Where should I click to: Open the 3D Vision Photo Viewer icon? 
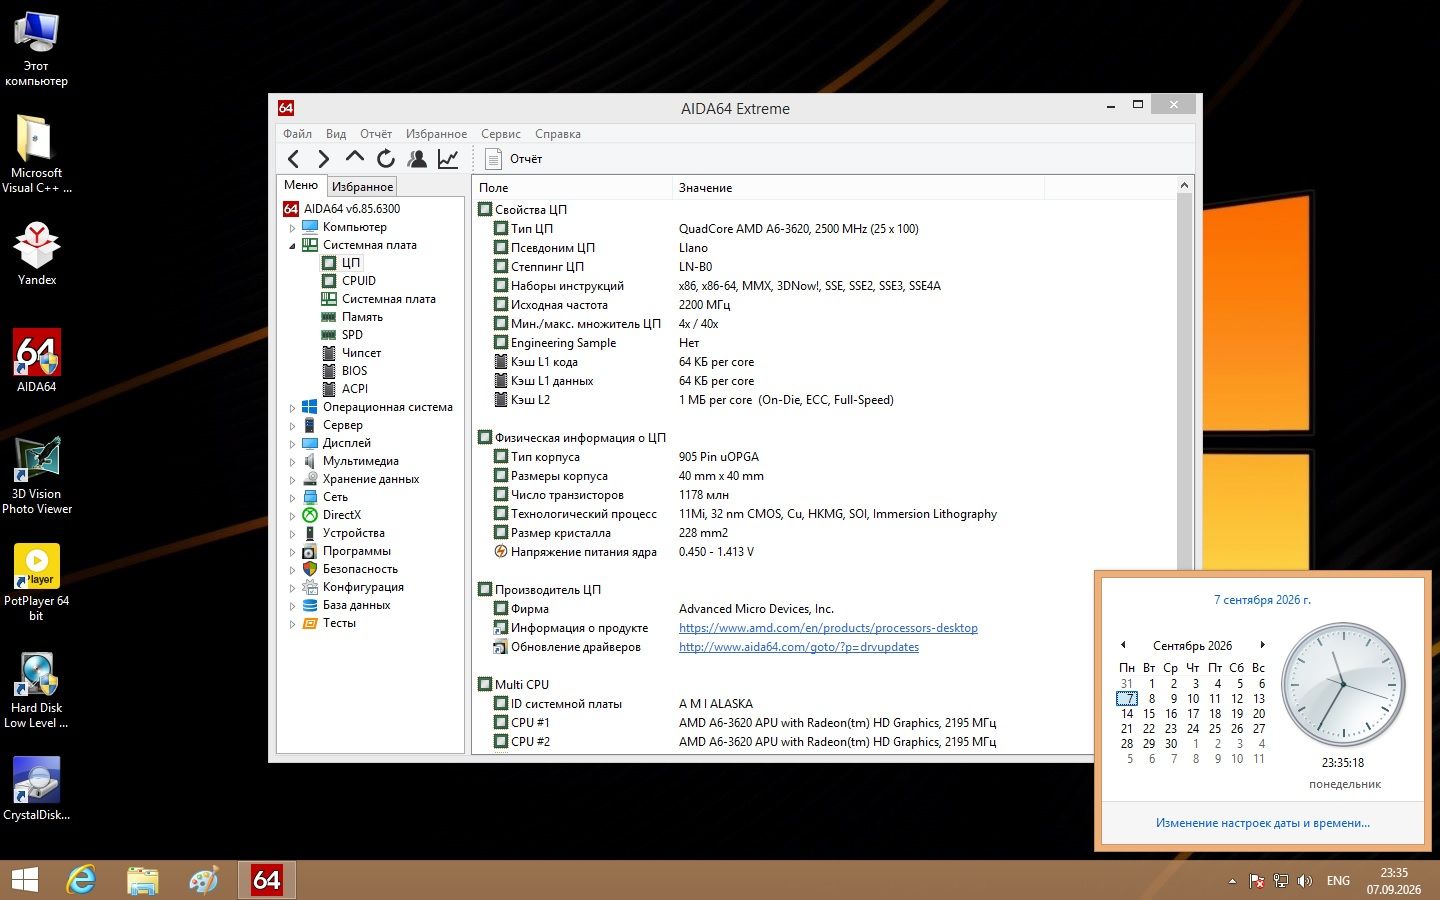pyautogui.click(x=37, y=475)
